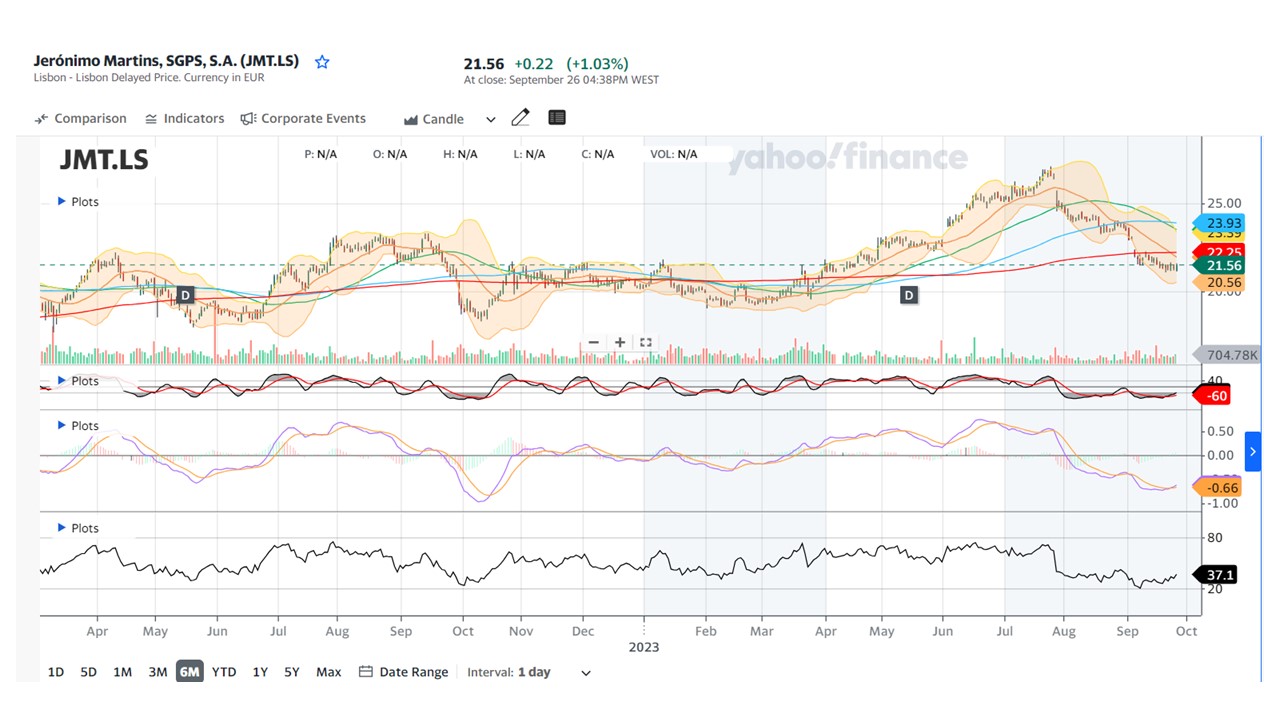Click the blue side panel arrow
Viewport: 1280px width, 720px height.
pos(1252,452)
